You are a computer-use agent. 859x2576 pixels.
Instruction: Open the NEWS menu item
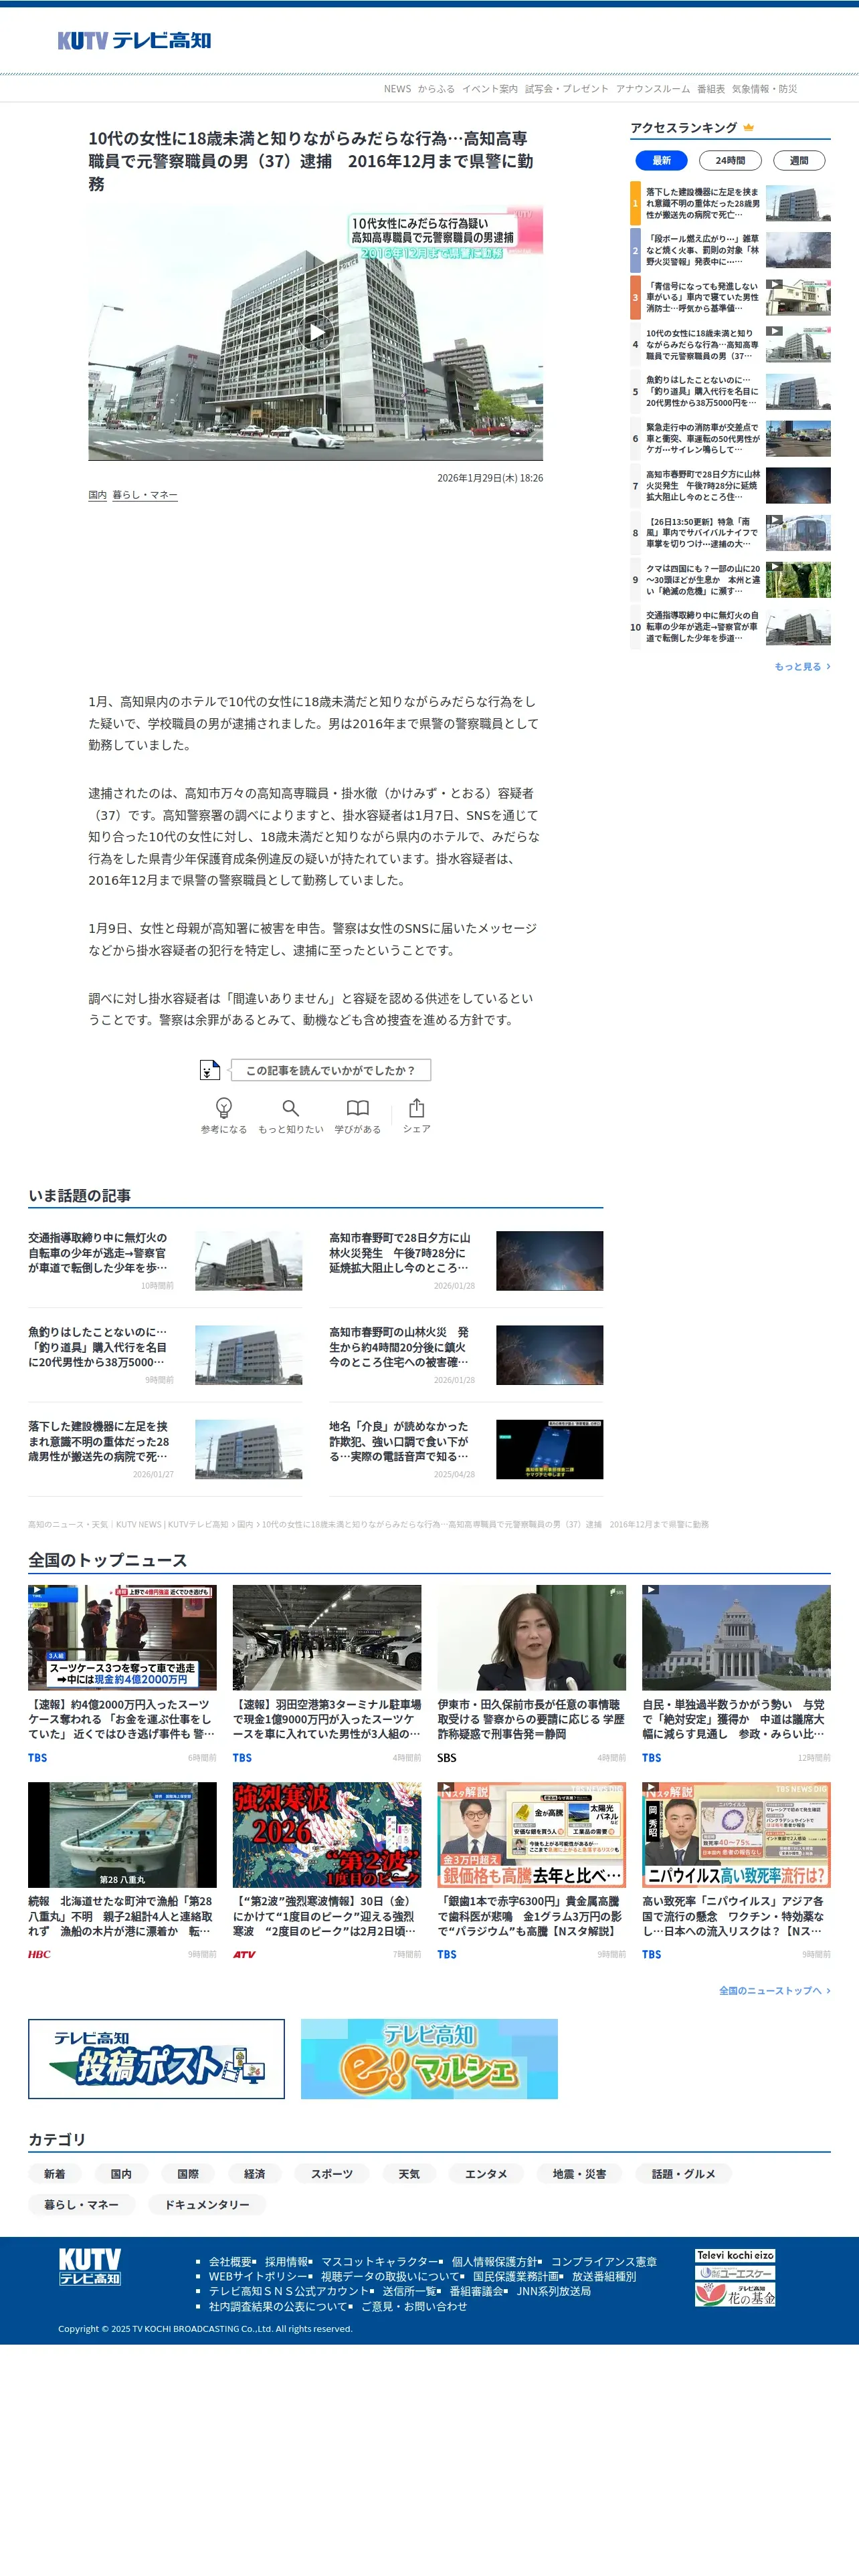397,89
